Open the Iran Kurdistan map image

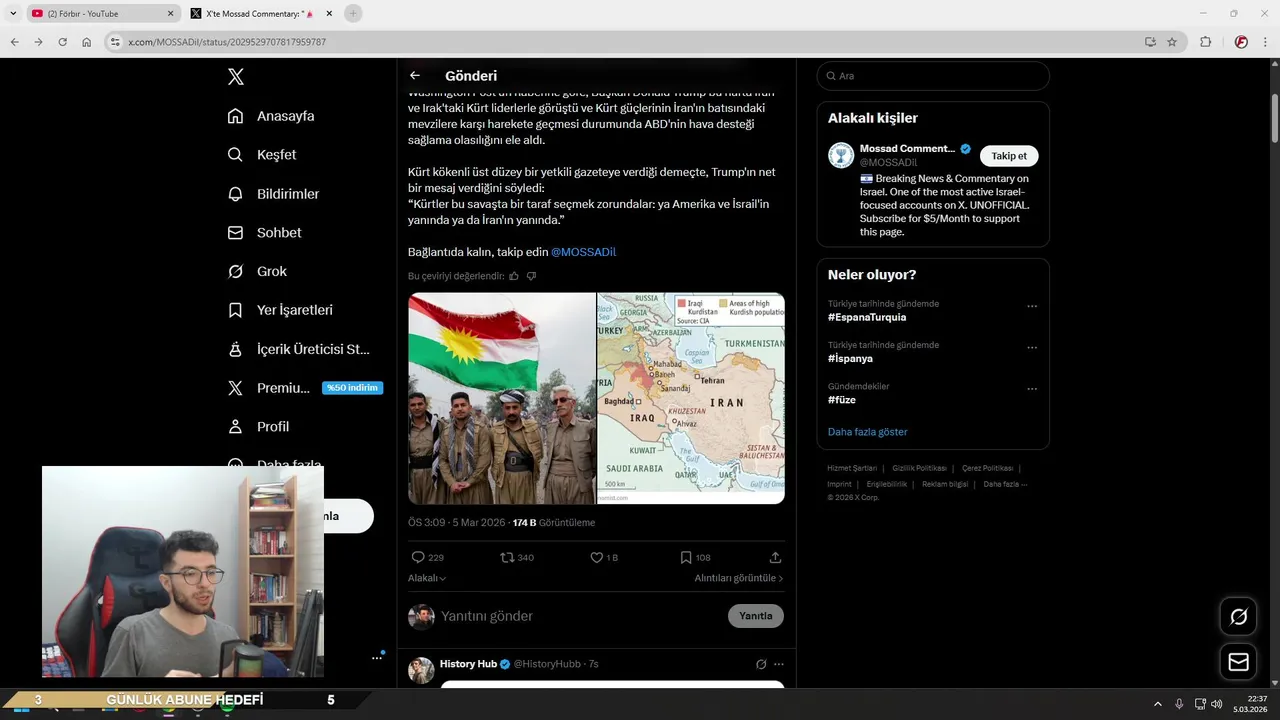click(691, 398)
